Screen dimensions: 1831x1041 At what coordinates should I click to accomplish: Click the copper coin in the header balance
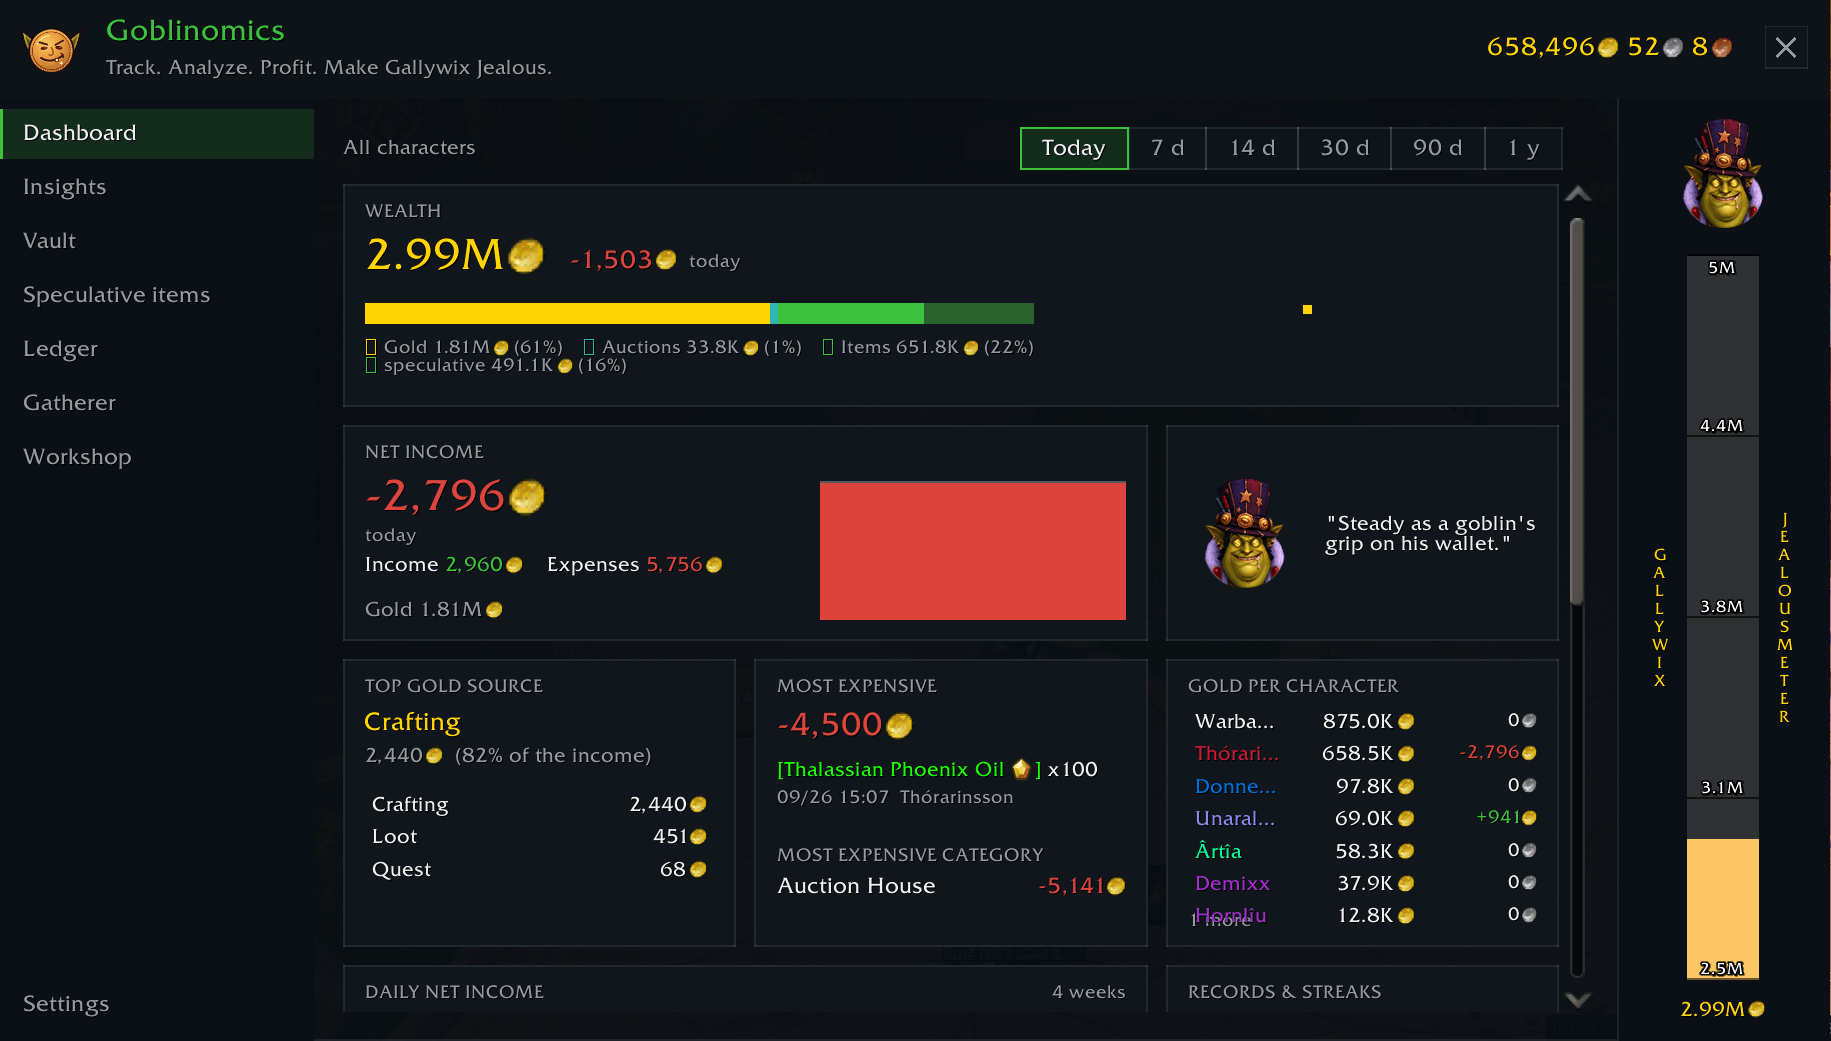pyautogui.click(x=1722, y=47)
